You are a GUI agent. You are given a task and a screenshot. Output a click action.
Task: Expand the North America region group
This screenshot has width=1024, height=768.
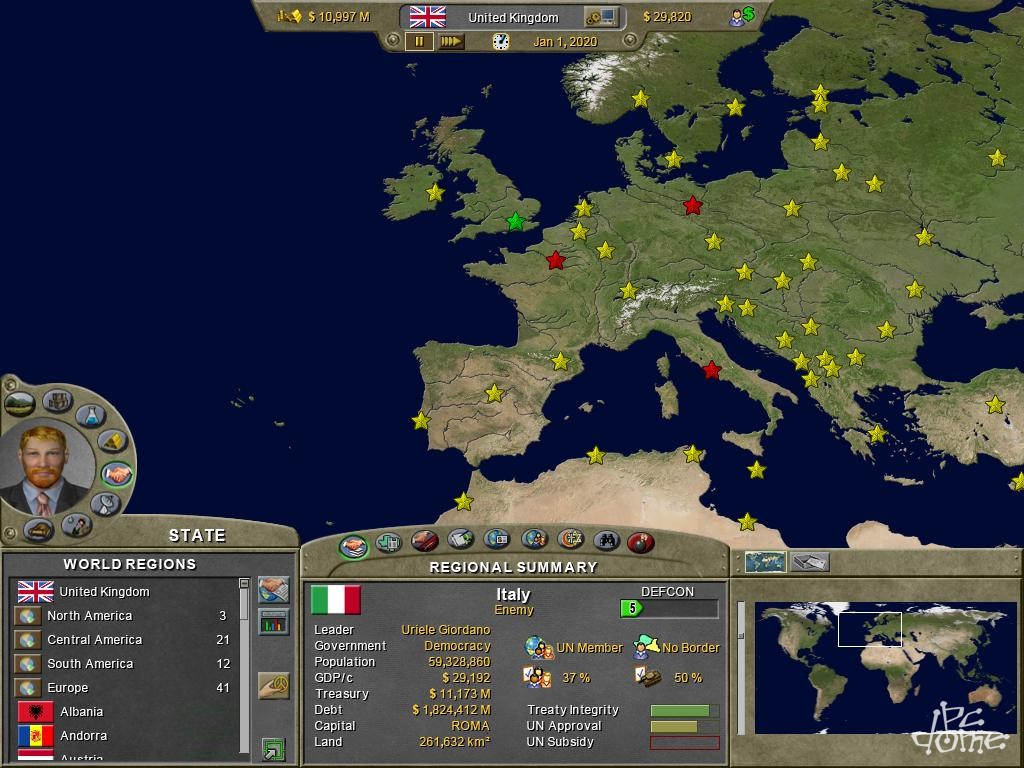[28, 616]
